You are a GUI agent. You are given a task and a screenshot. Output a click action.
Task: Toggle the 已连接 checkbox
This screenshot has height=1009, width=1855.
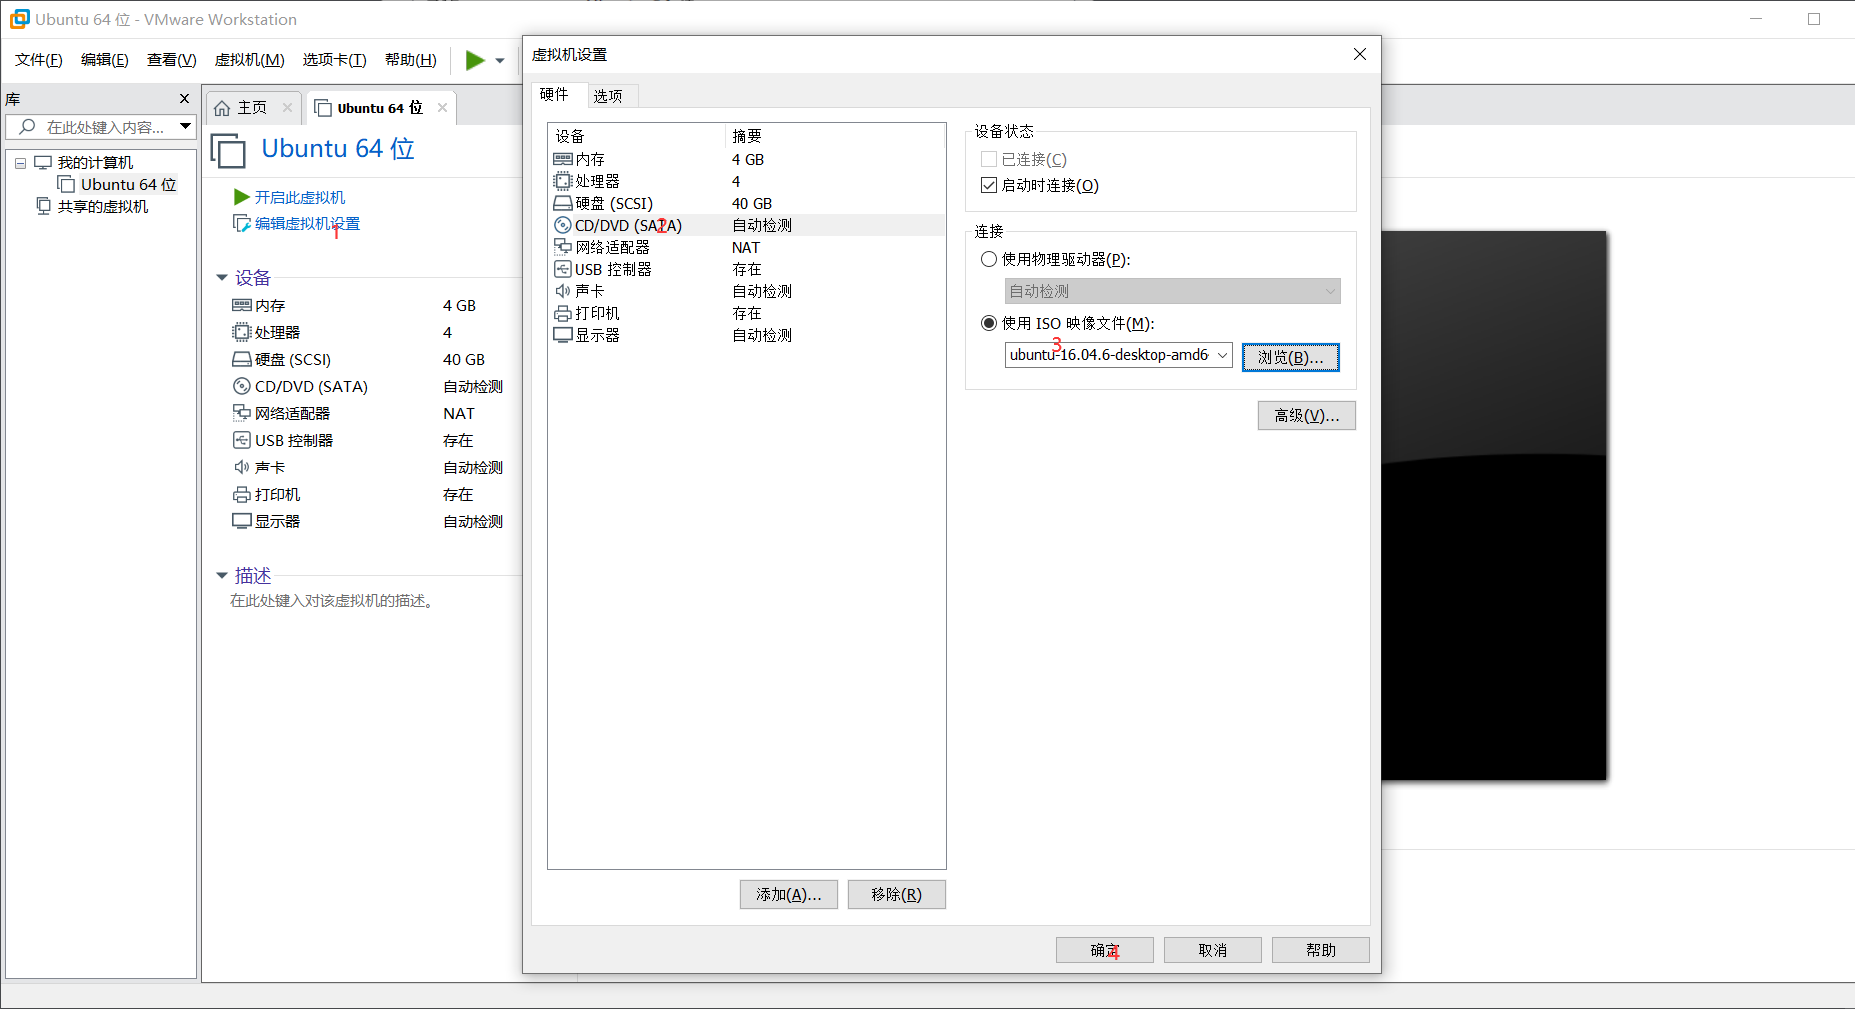pyautogui.click(x=989, y=159)
